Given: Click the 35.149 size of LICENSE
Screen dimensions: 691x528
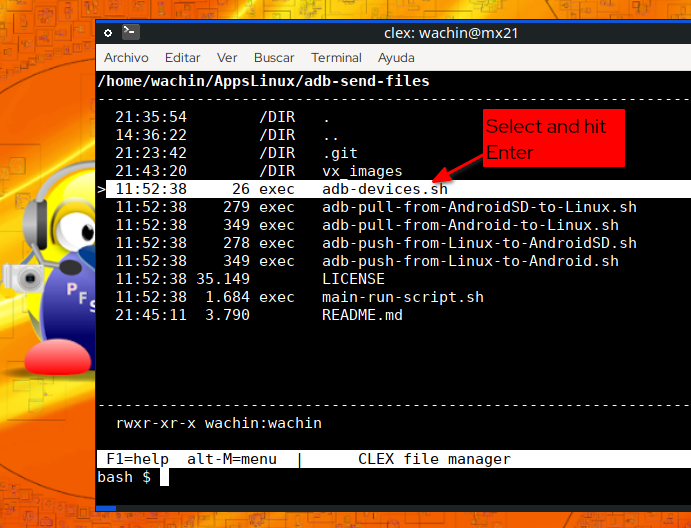Looking at the screenshot, I should tap(223, 279).
